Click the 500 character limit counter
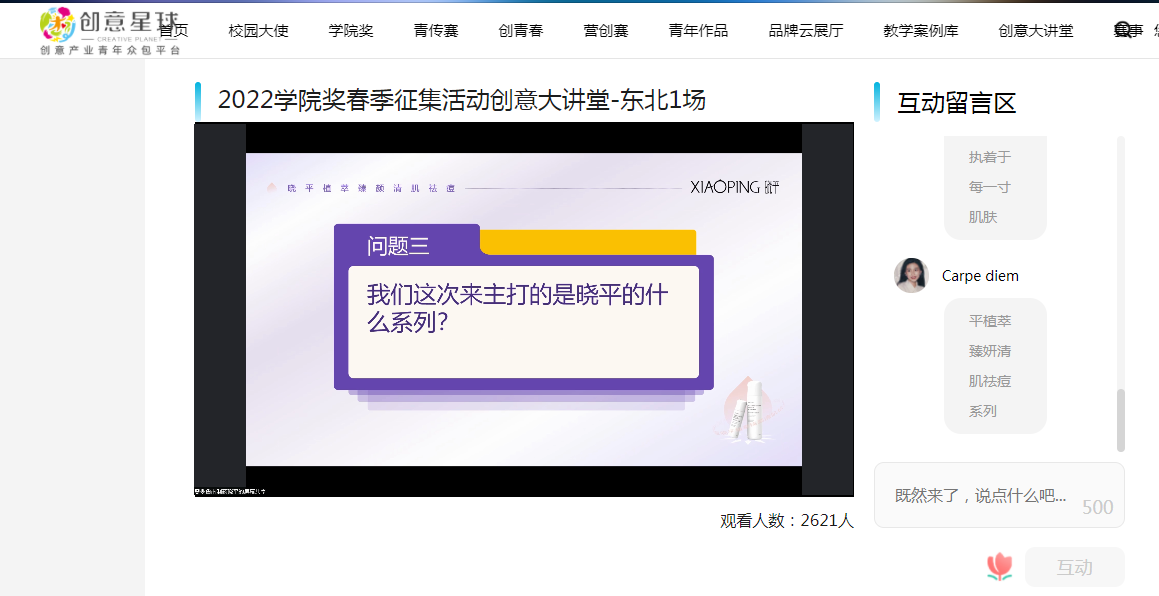Image resolution: width=1159 pixels, height=596 pixels. tap(1098, 507)
